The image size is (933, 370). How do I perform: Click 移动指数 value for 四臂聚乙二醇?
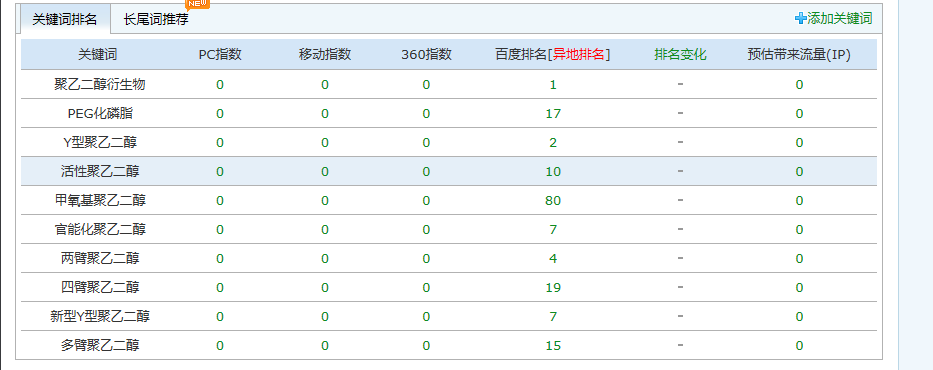(325, 288)
